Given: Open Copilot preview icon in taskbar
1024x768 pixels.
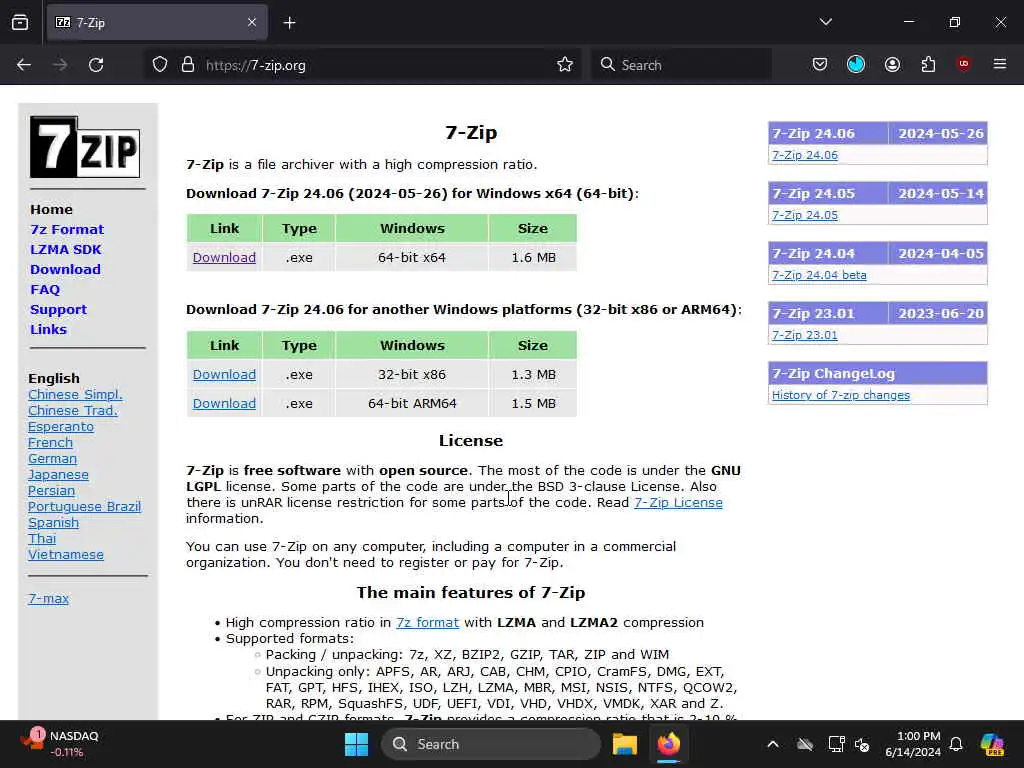Looking at the screenshot, I should [992, 744].
